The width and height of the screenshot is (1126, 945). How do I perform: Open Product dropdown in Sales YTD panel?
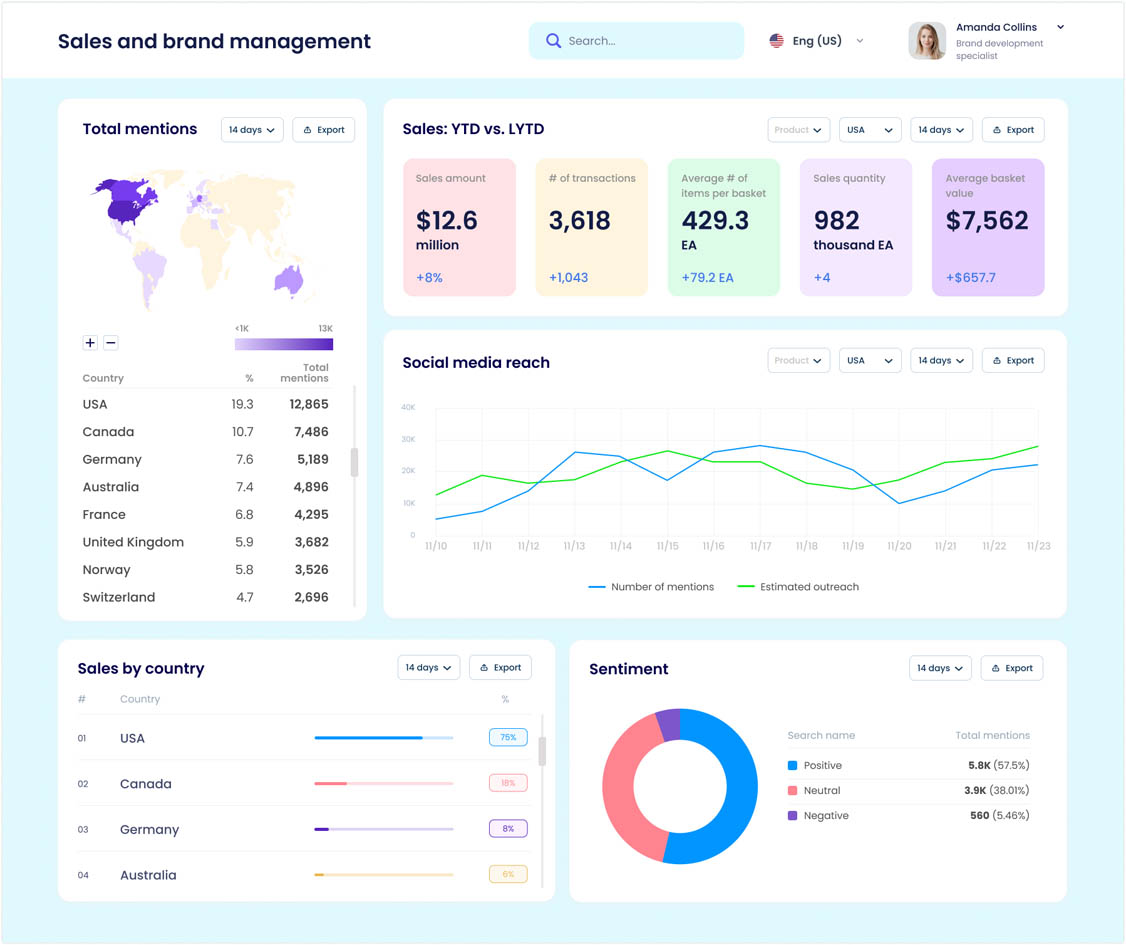799,130
